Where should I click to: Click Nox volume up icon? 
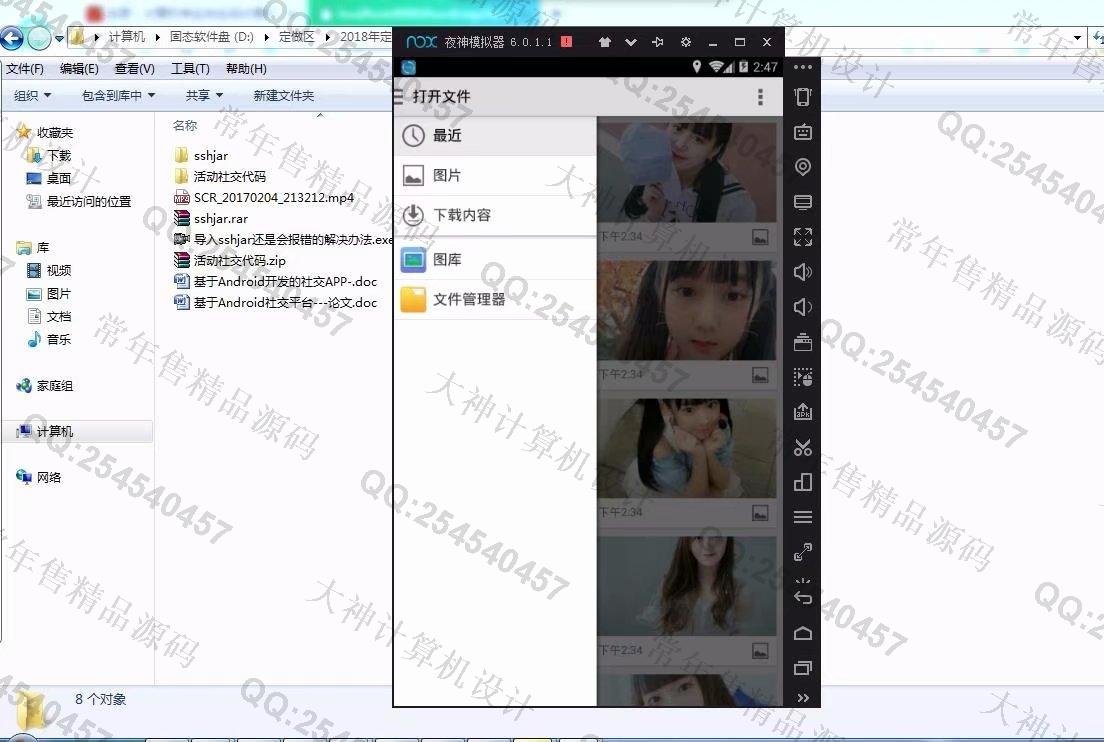[x=803, y=272]
